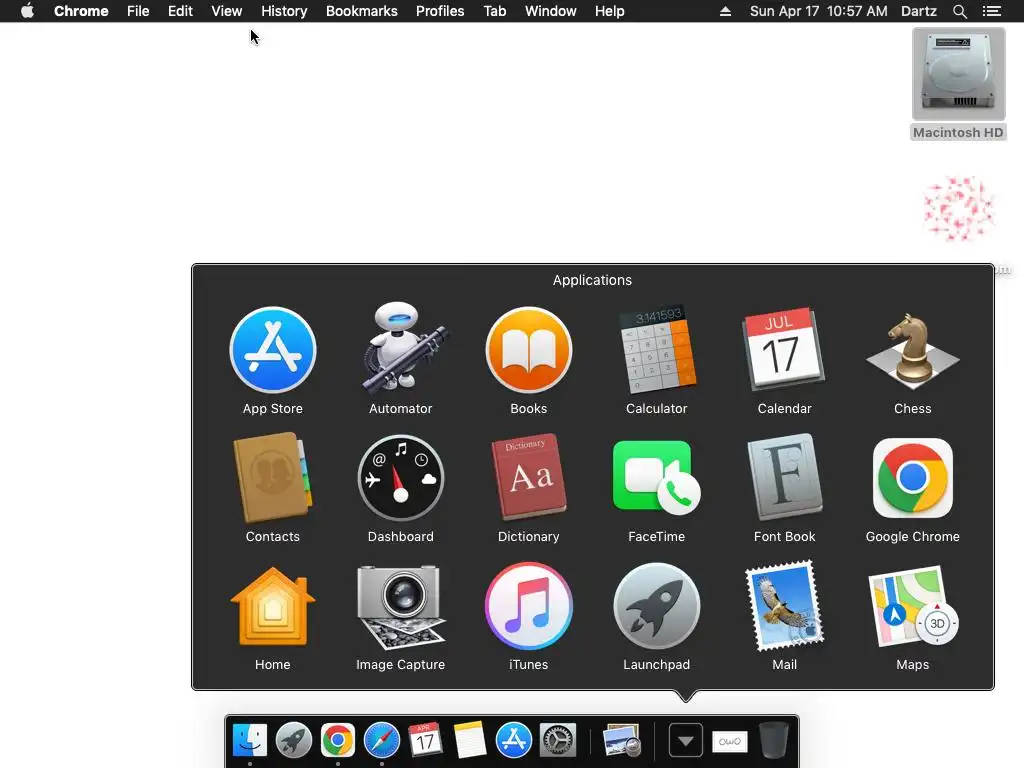Open the Books app icon
Image resolution: width=1024 pixels, height=768 pixels.
point(528,350)
